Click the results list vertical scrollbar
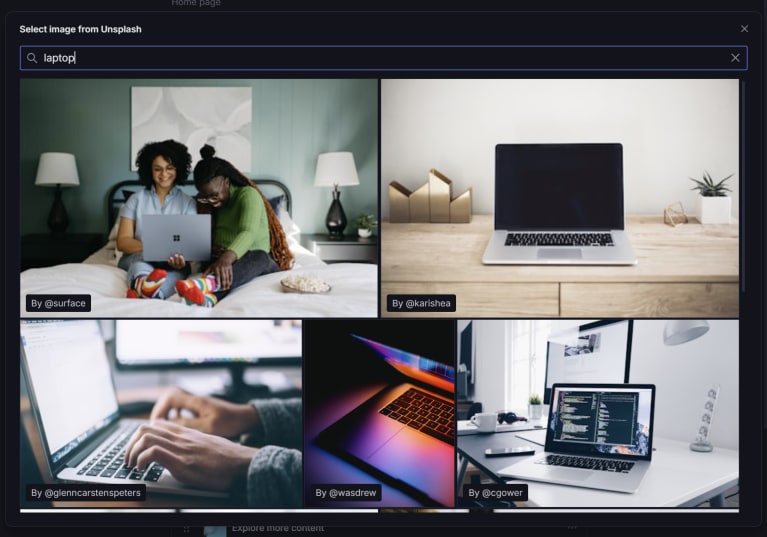 pyautogui.click(x=744, y=186)
